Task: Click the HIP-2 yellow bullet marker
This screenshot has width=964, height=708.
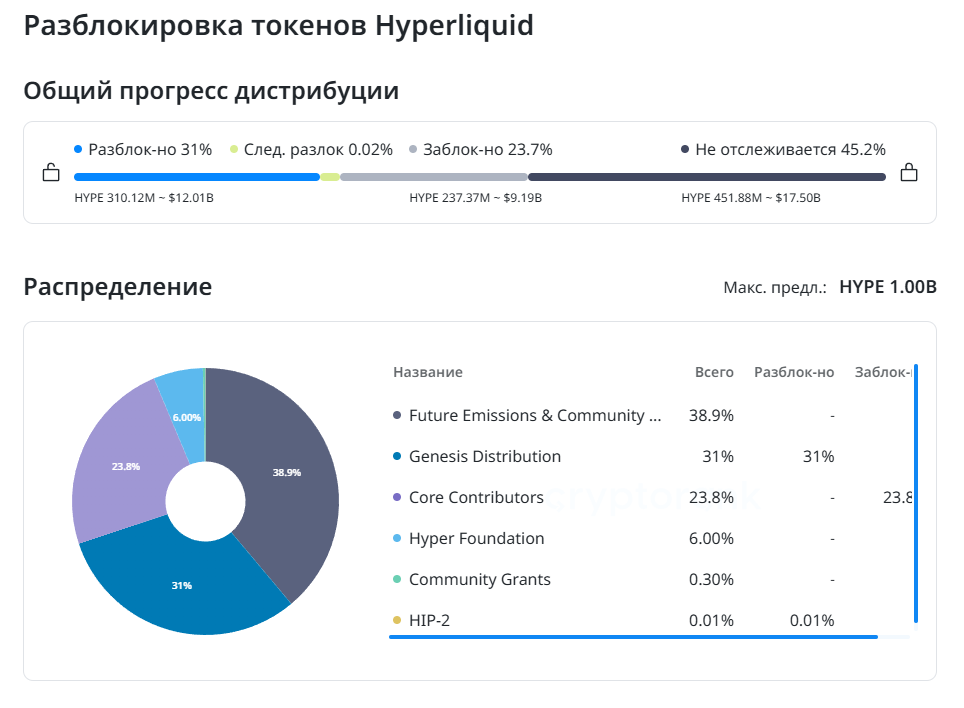Action: tap(398, 621)
